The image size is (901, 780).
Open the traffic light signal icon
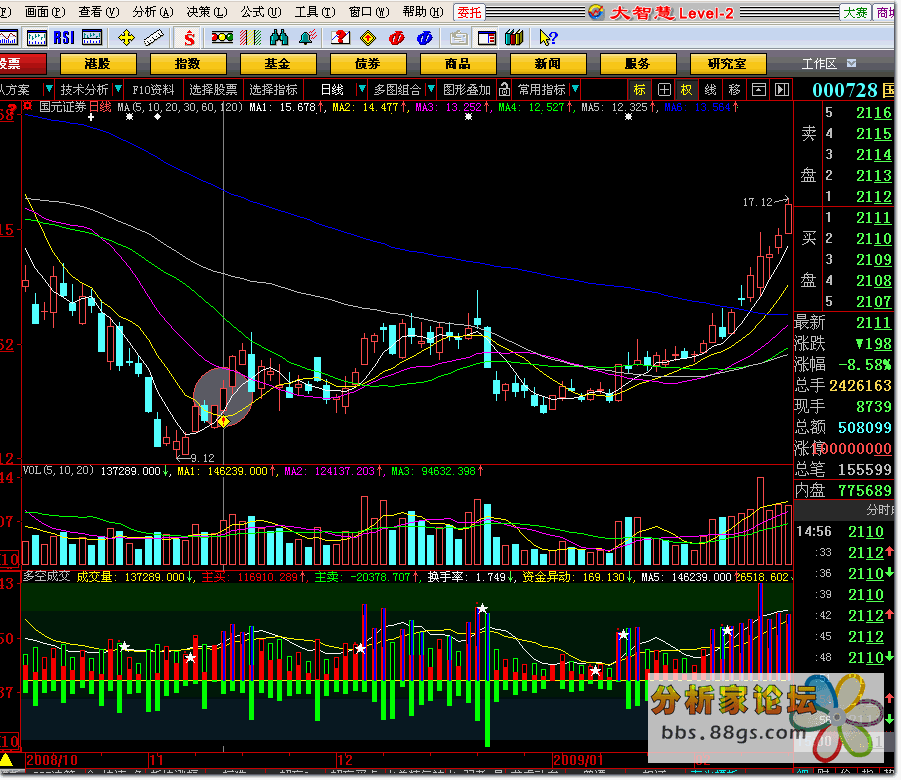click(x=222, y=38)
